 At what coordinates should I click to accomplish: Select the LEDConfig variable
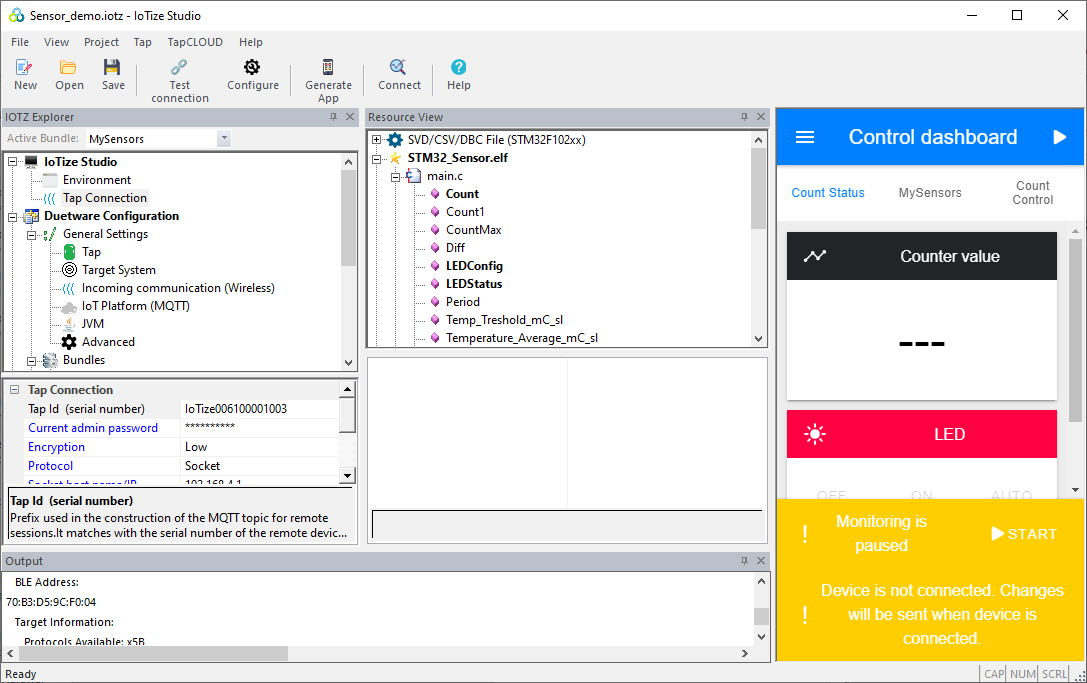(x=473, y=266)
